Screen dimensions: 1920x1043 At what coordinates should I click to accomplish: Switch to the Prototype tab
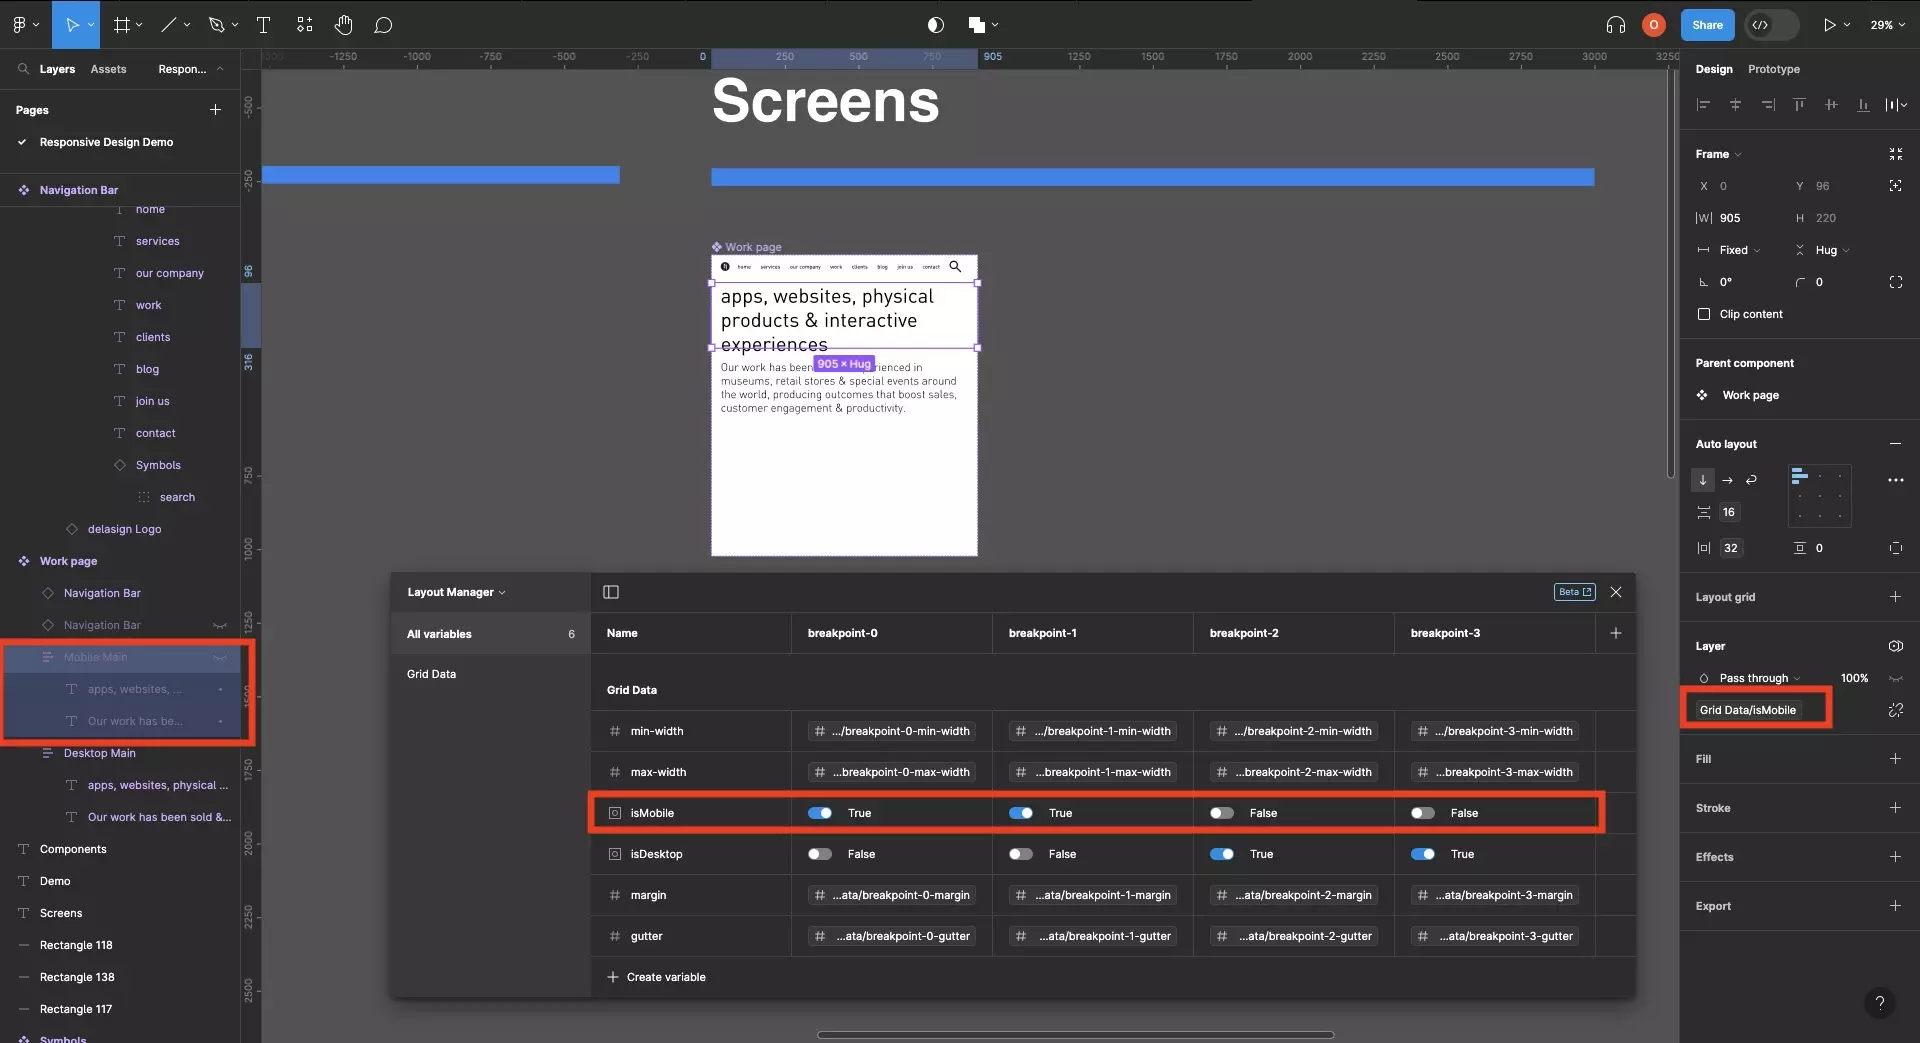[x=1773, y=69]
